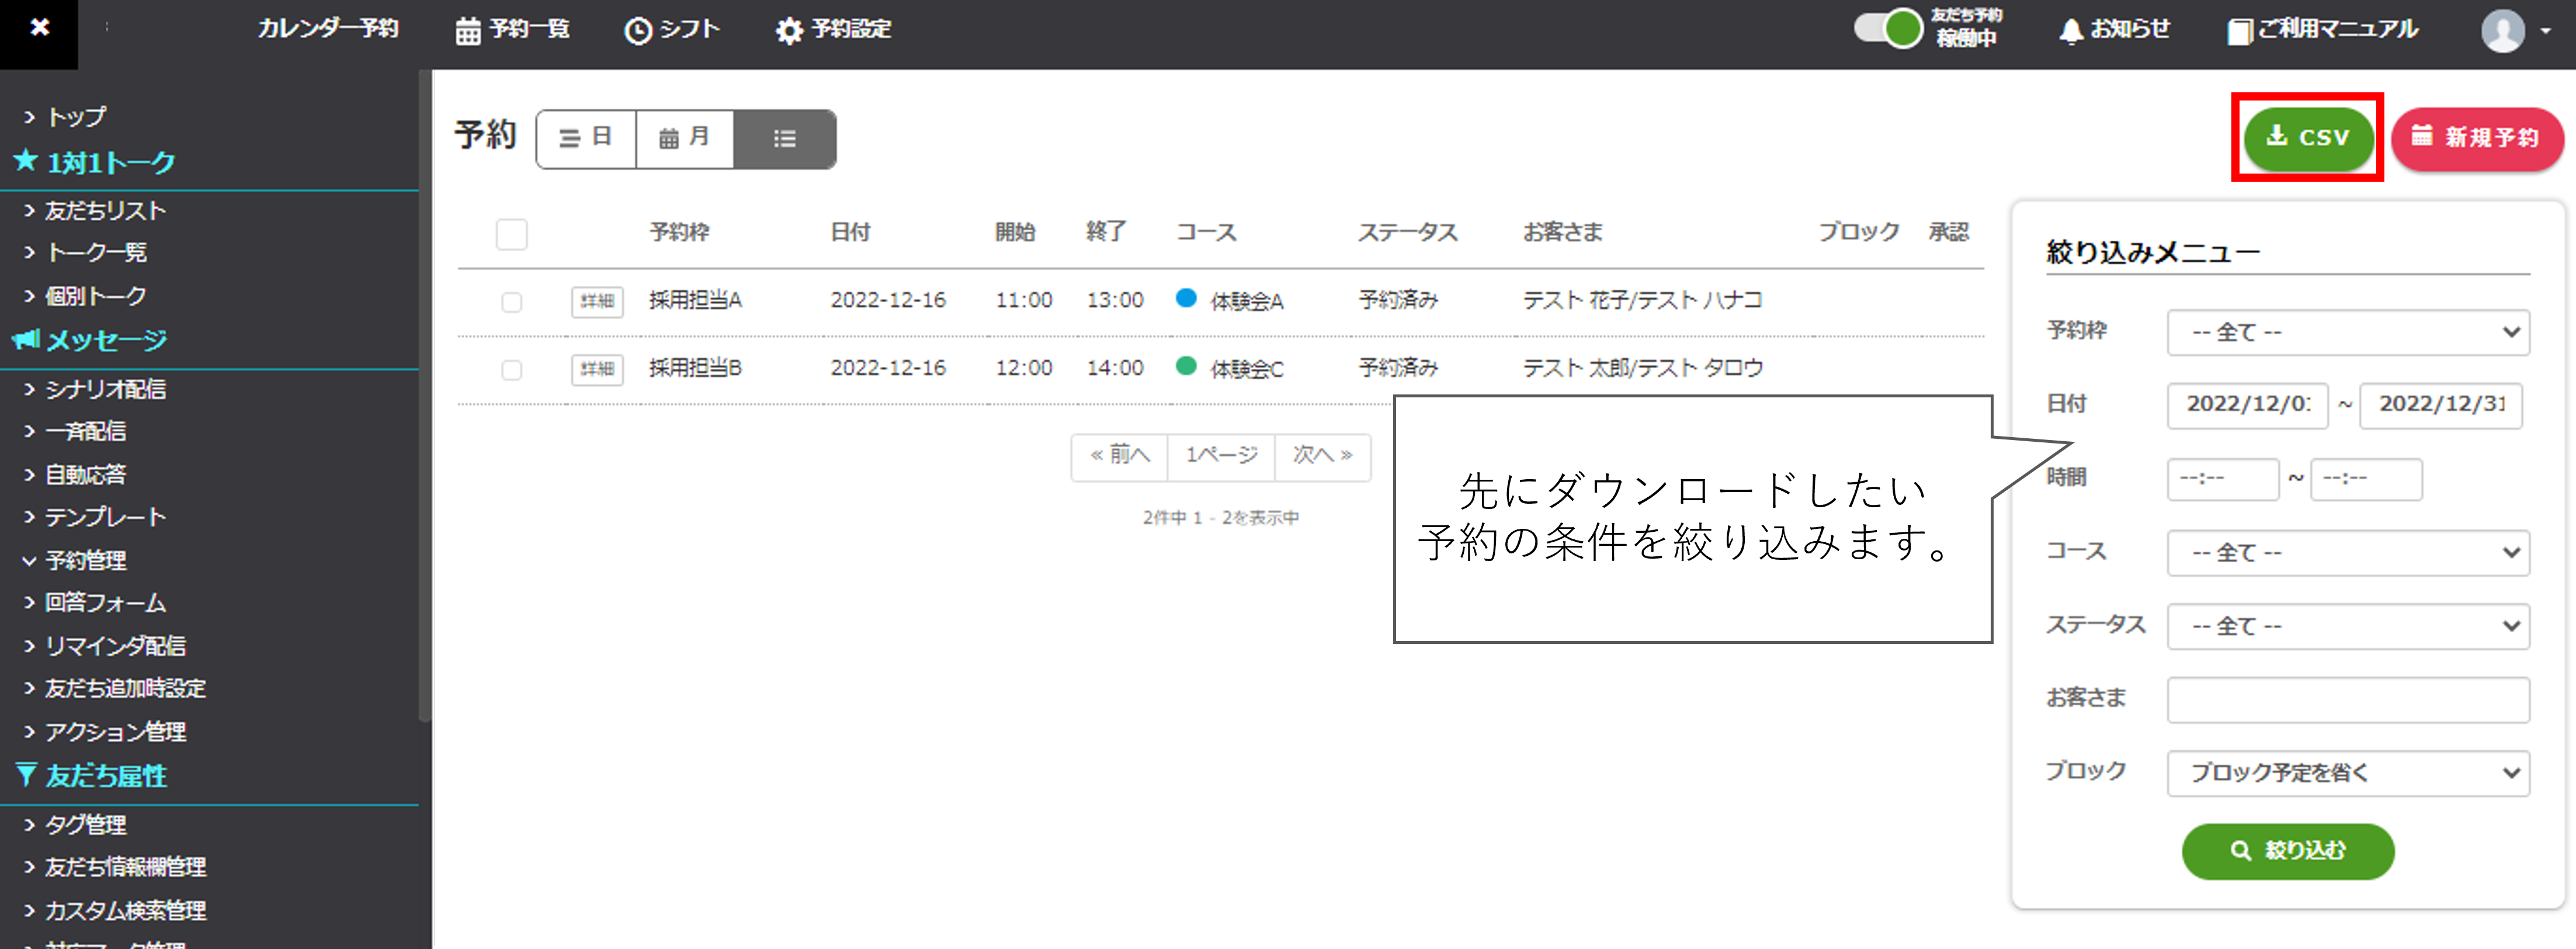
Task: Tick the select-all checkbox in table header
Action: pos(512,234)
